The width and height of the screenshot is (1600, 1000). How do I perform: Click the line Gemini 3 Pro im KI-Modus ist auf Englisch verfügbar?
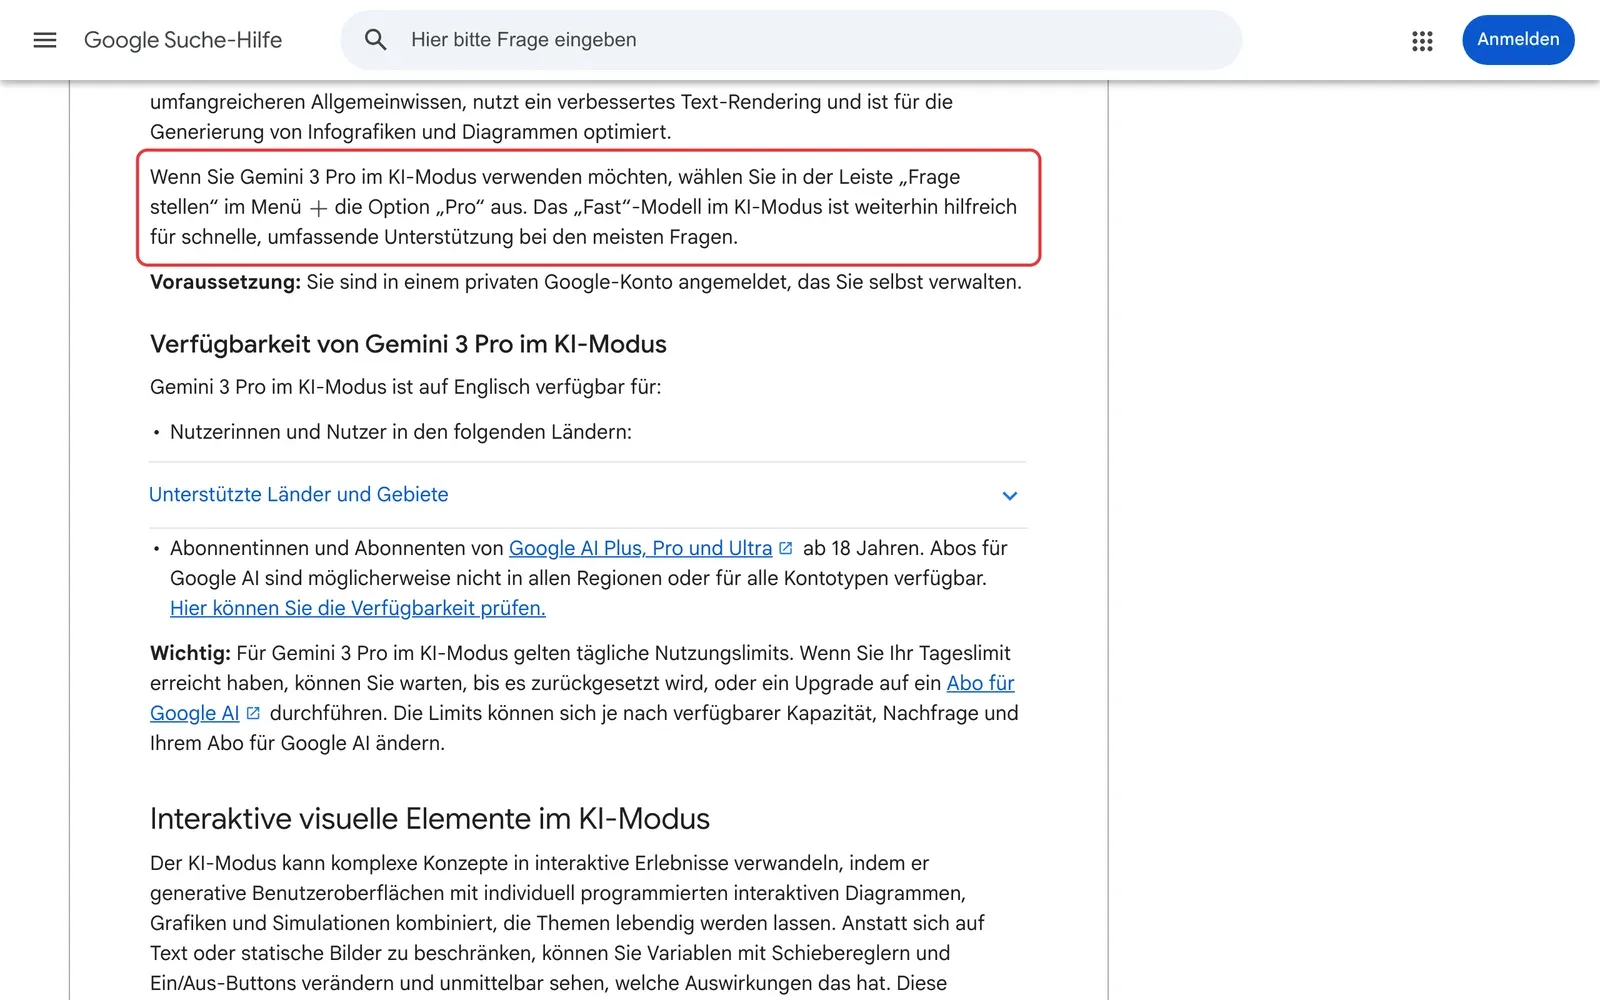405,387
